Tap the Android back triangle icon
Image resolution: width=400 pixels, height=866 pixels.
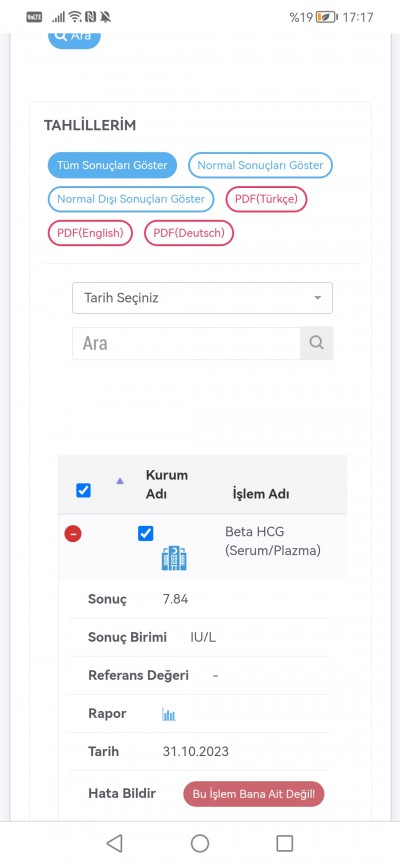(114, 843)
